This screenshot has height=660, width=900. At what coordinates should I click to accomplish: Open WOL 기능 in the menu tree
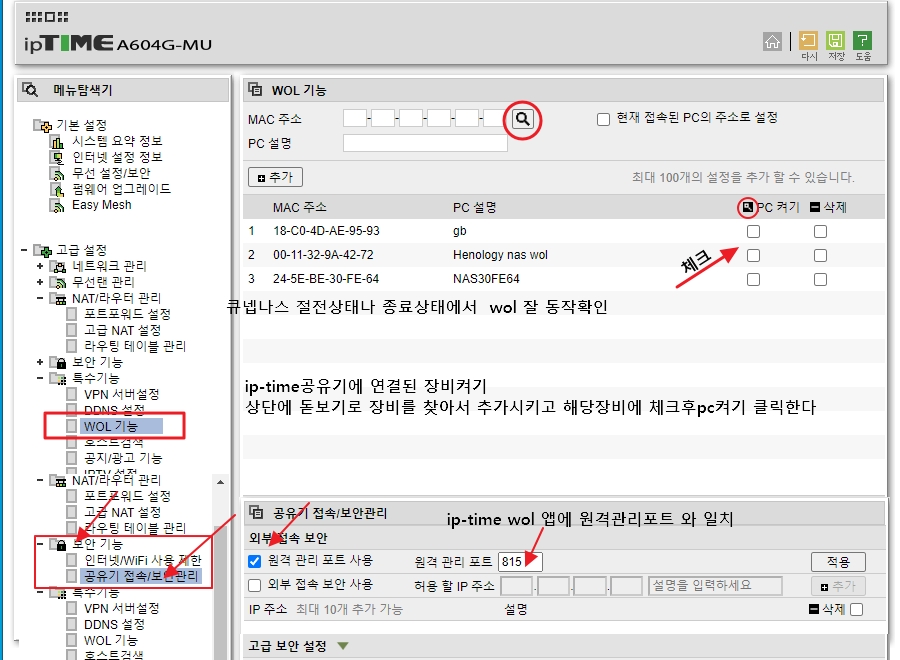click(x=110, y=426)
